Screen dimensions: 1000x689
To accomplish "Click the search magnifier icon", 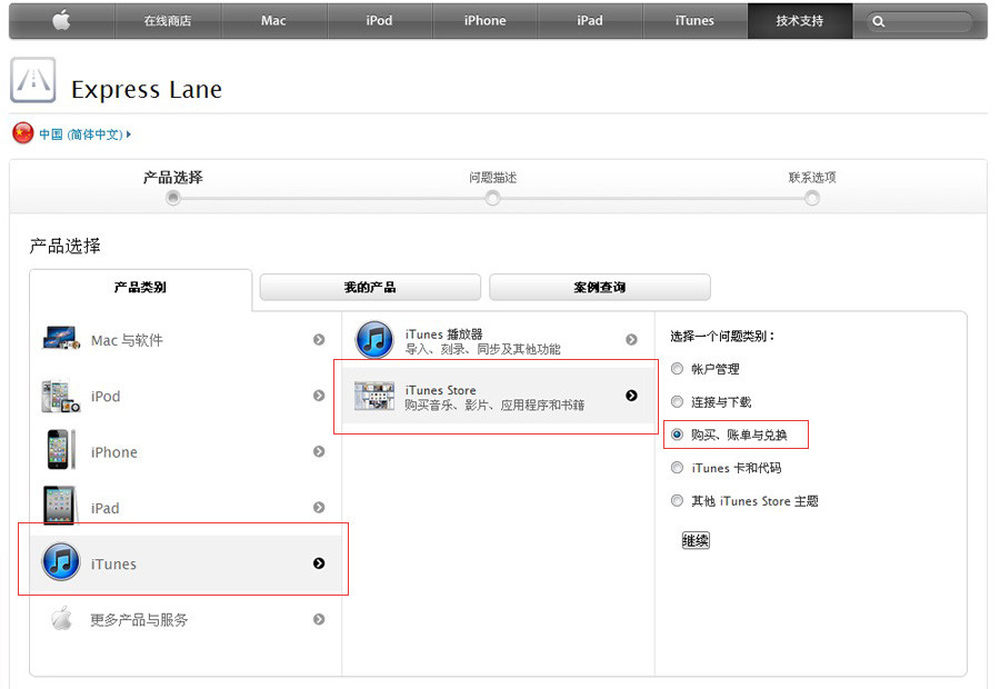I will [878, 21].
